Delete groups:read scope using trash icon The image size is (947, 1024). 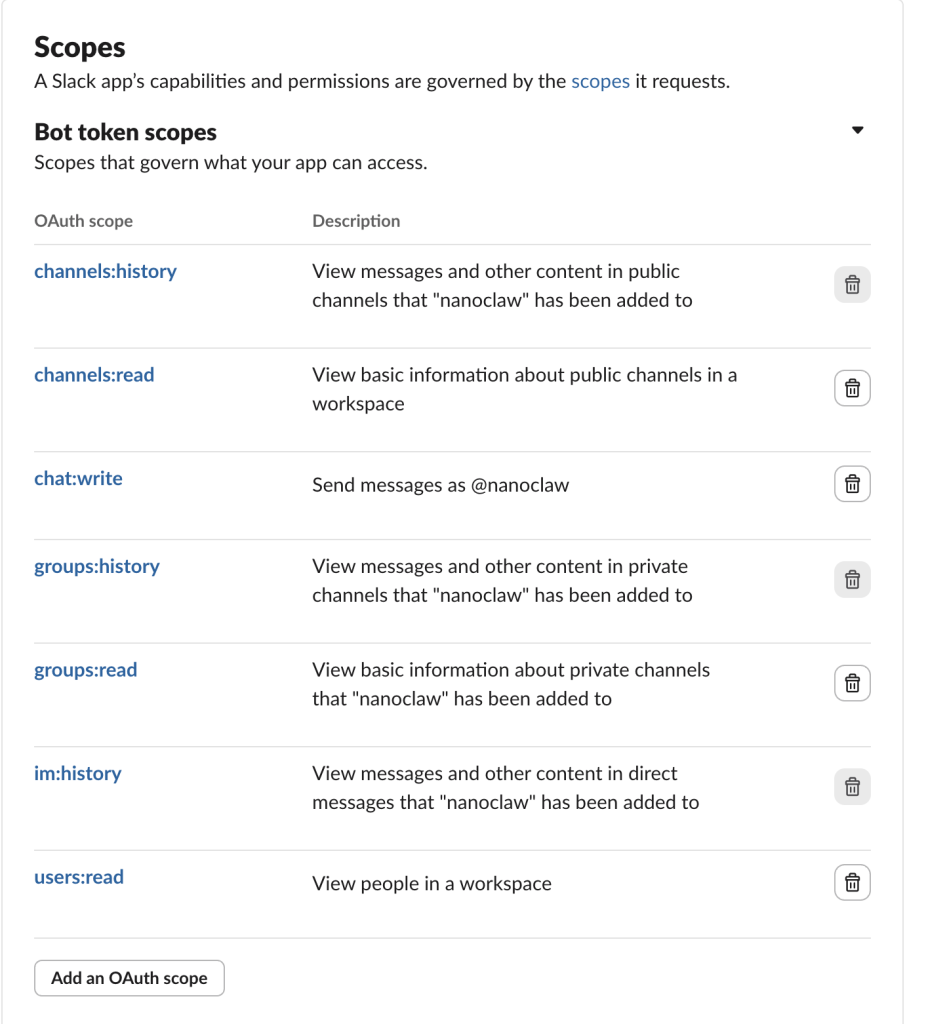click(852, 683)
